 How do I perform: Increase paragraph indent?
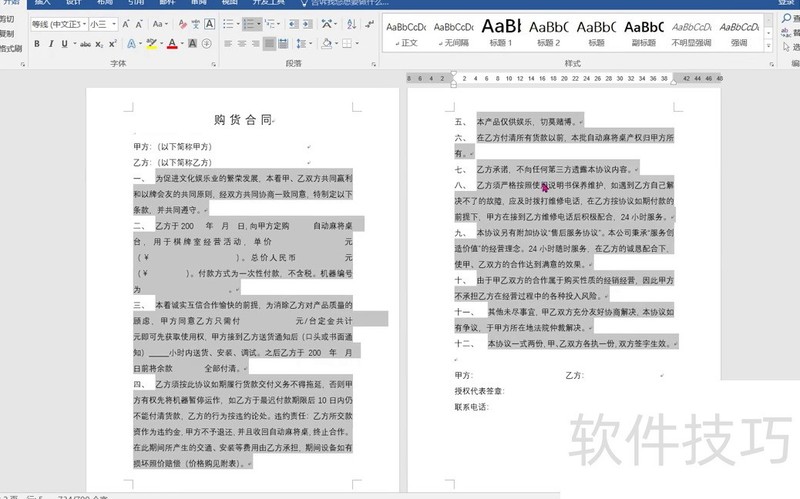308,24
